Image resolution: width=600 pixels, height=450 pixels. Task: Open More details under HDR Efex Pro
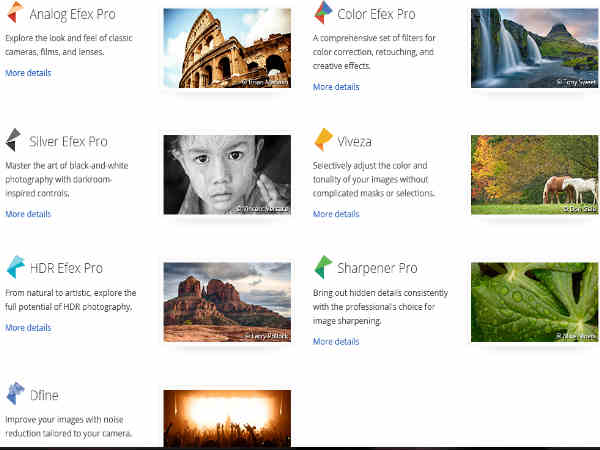(28, 328)
